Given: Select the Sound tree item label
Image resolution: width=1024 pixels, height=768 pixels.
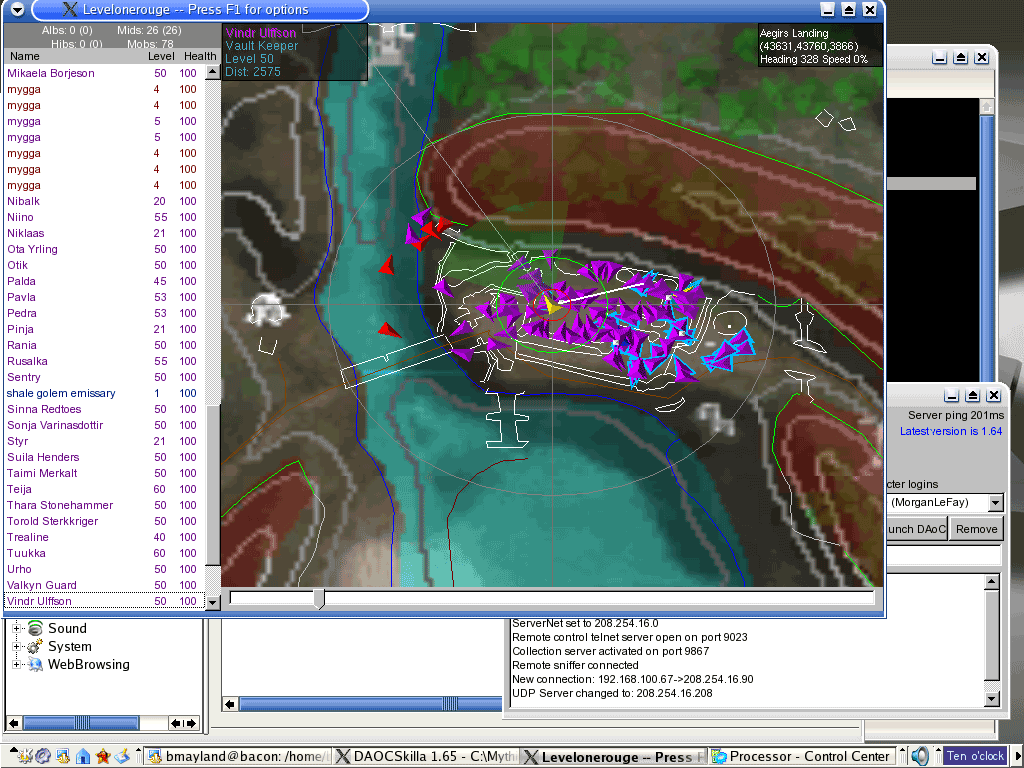Looking at the screenshot, I should pyautogui.click(x=67, y=628).
